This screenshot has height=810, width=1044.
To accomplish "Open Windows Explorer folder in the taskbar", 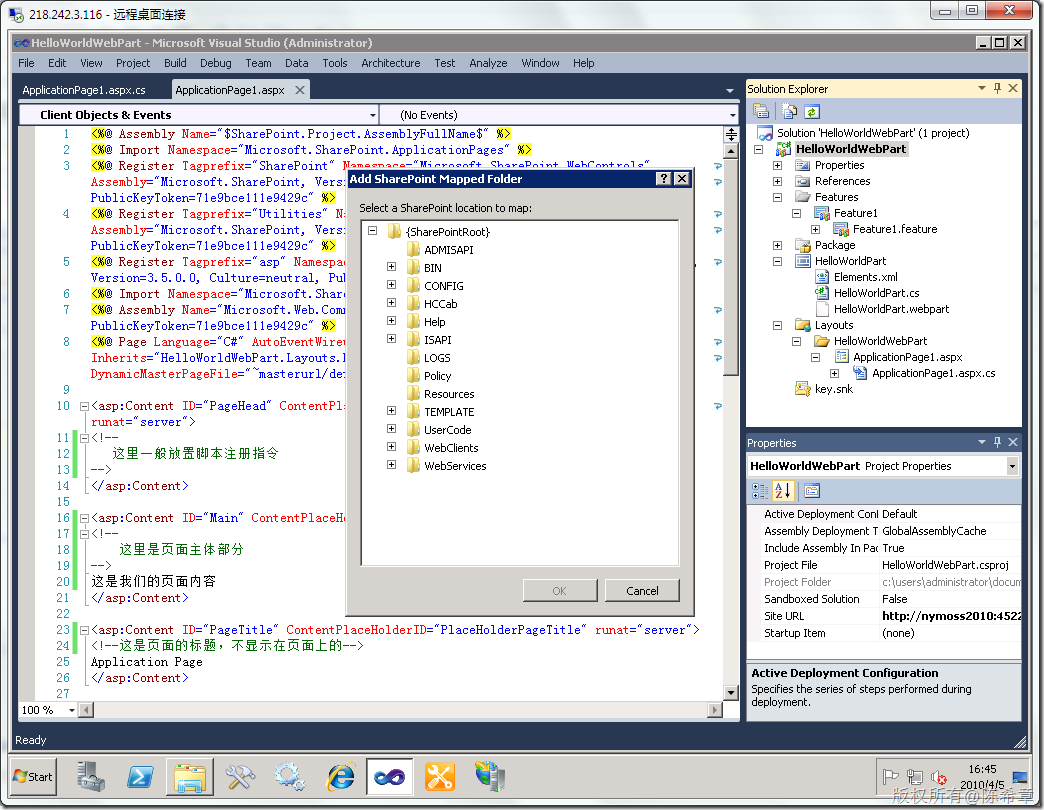I will (190, 777).
